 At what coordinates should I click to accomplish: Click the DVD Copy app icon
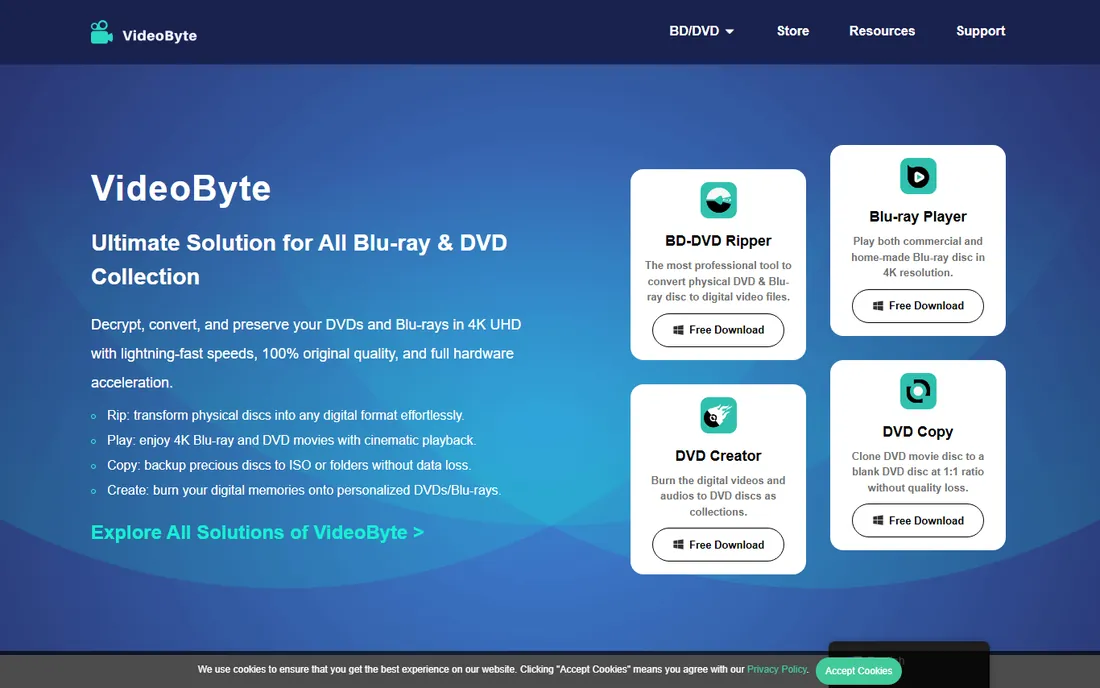click(918, 391)
